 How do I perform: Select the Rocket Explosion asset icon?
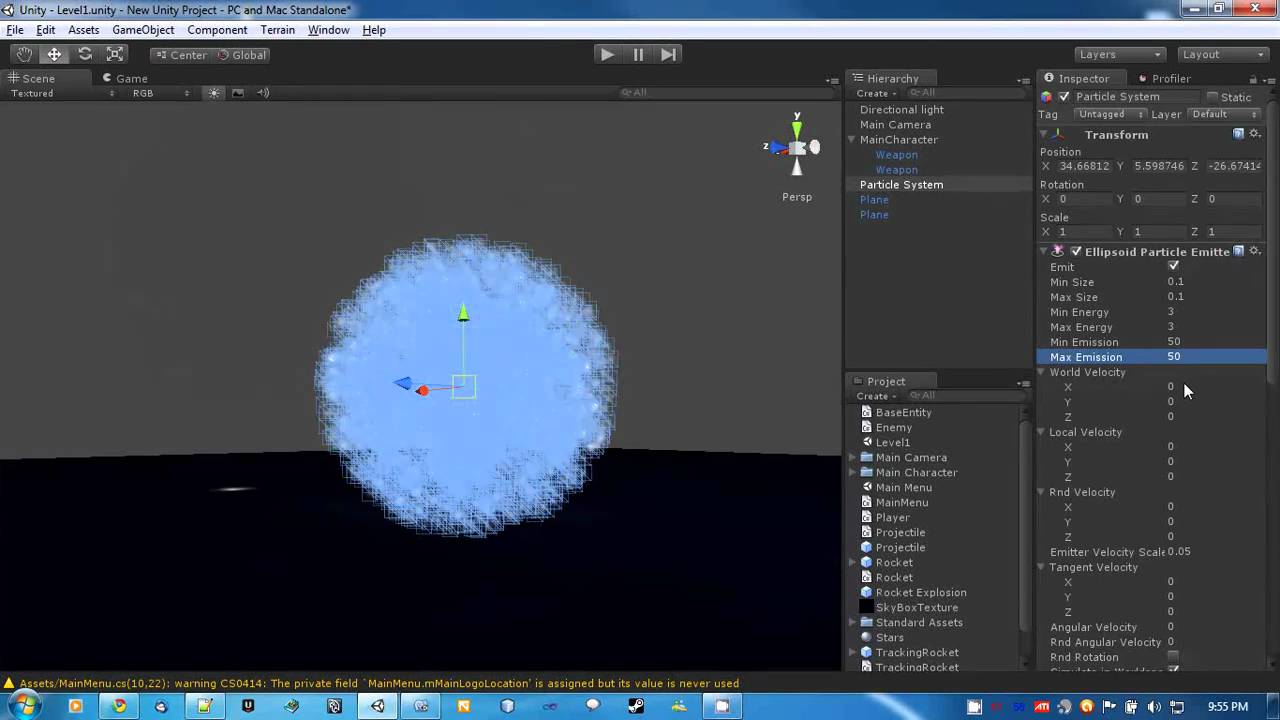point(866,592)
